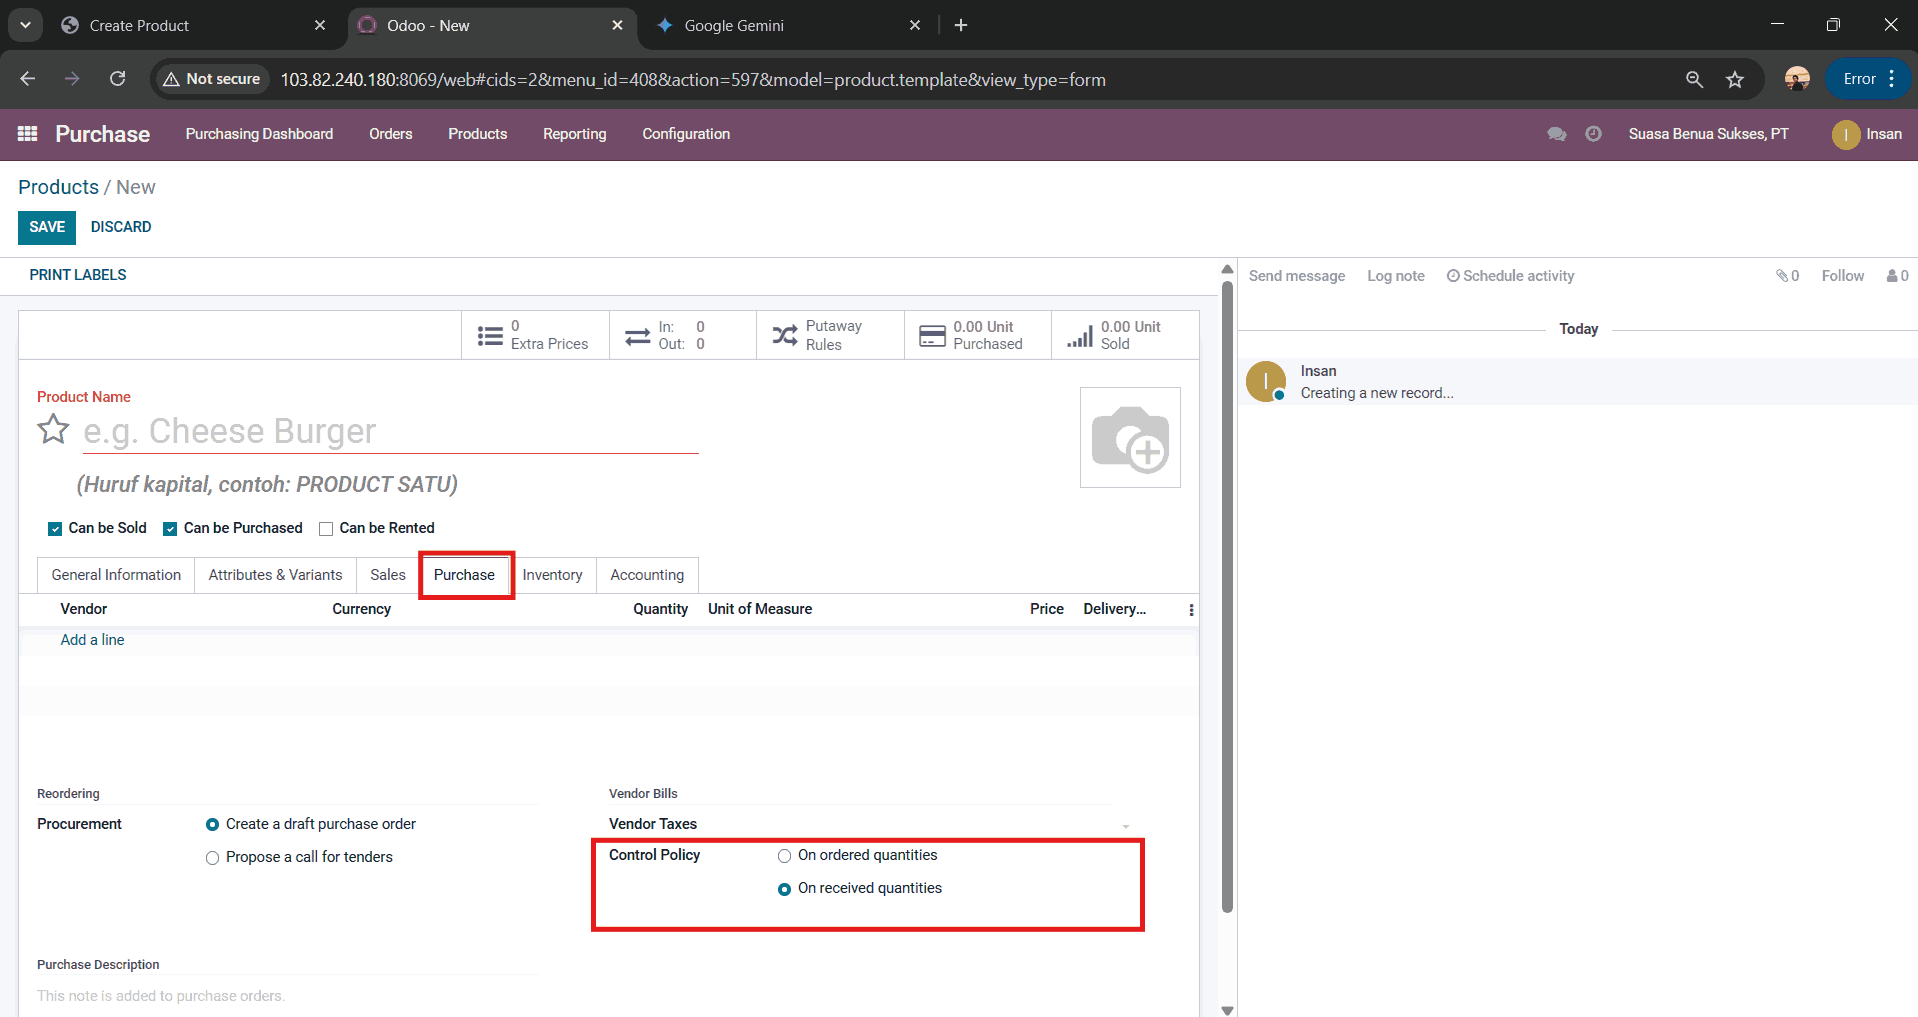Enable the Can be Rented checkbox

[x=326, y=529]
